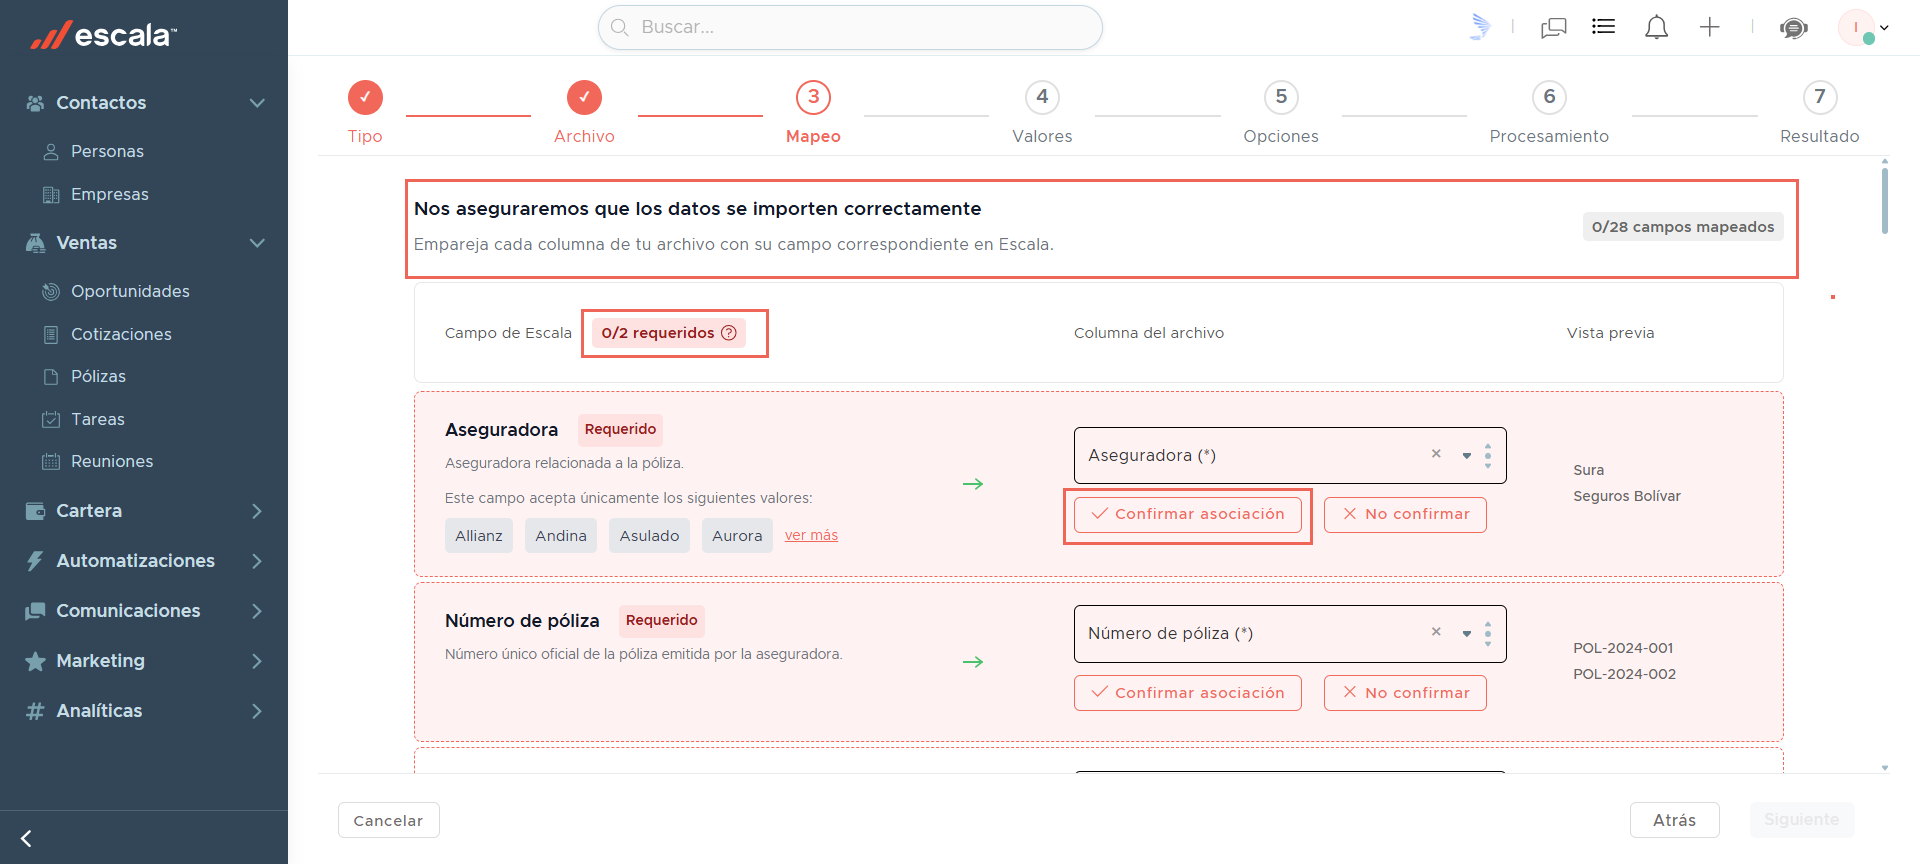This screenshot has width=1920, height=864.
Task: Open the Número de póliza (*) column dropdown
Action: pyautogui.click(x=1466, y=634)
